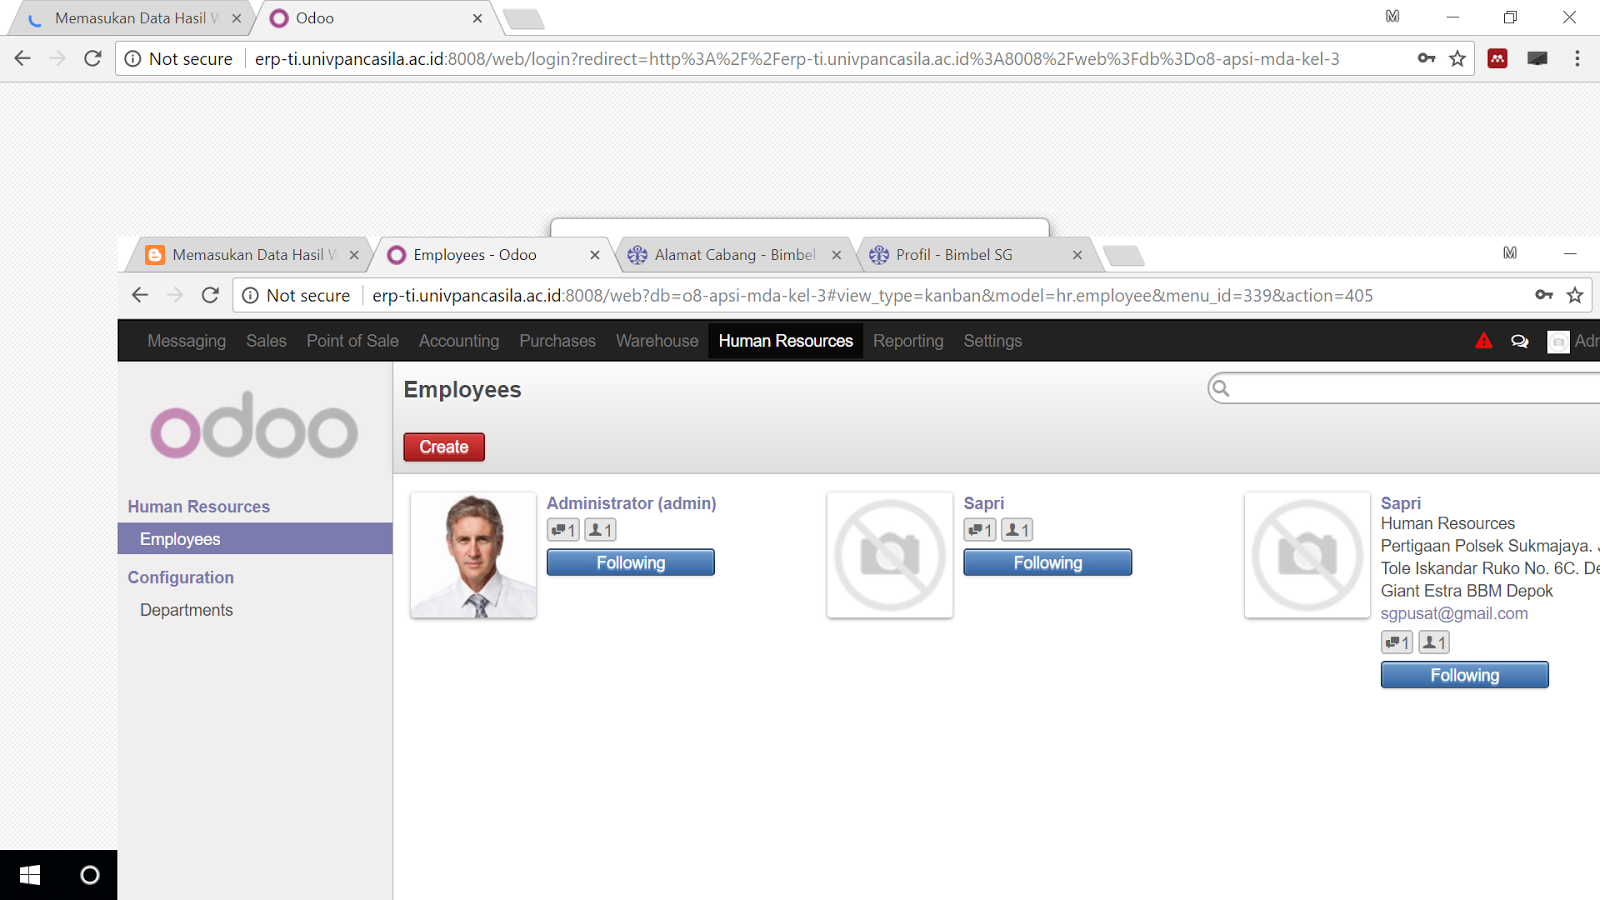Reload the page in the outer browser window

[93, 58]
